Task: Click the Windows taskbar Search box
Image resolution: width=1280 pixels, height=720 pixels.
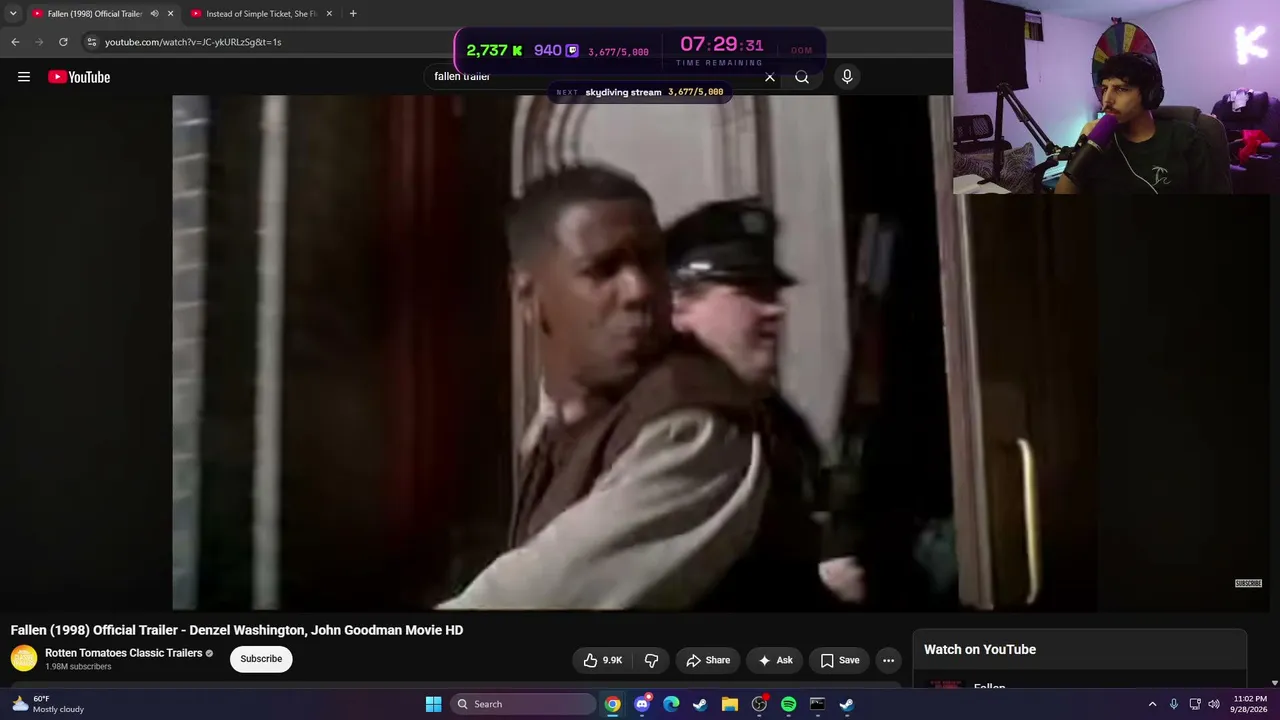Action: 523,704
